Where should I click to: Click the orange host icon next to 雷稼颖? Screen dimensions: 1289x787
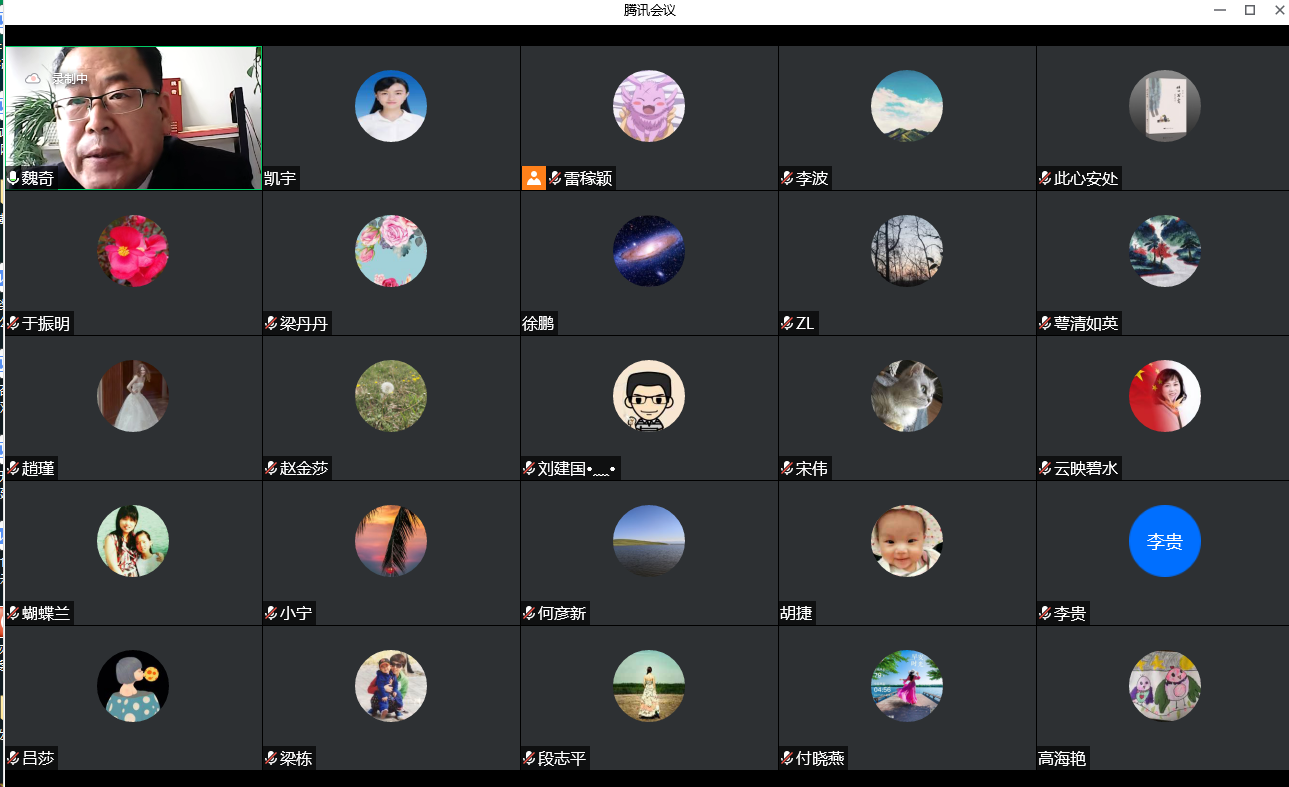click(x=534, y=178)
